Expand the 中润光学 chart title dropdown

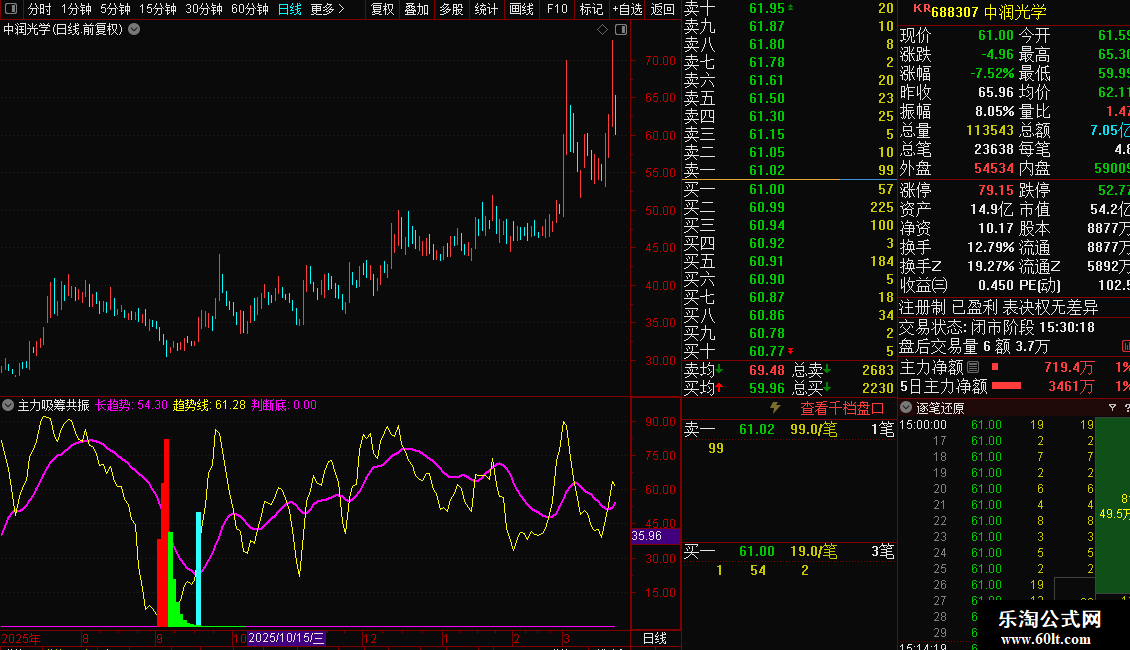[x=135, y=29]
